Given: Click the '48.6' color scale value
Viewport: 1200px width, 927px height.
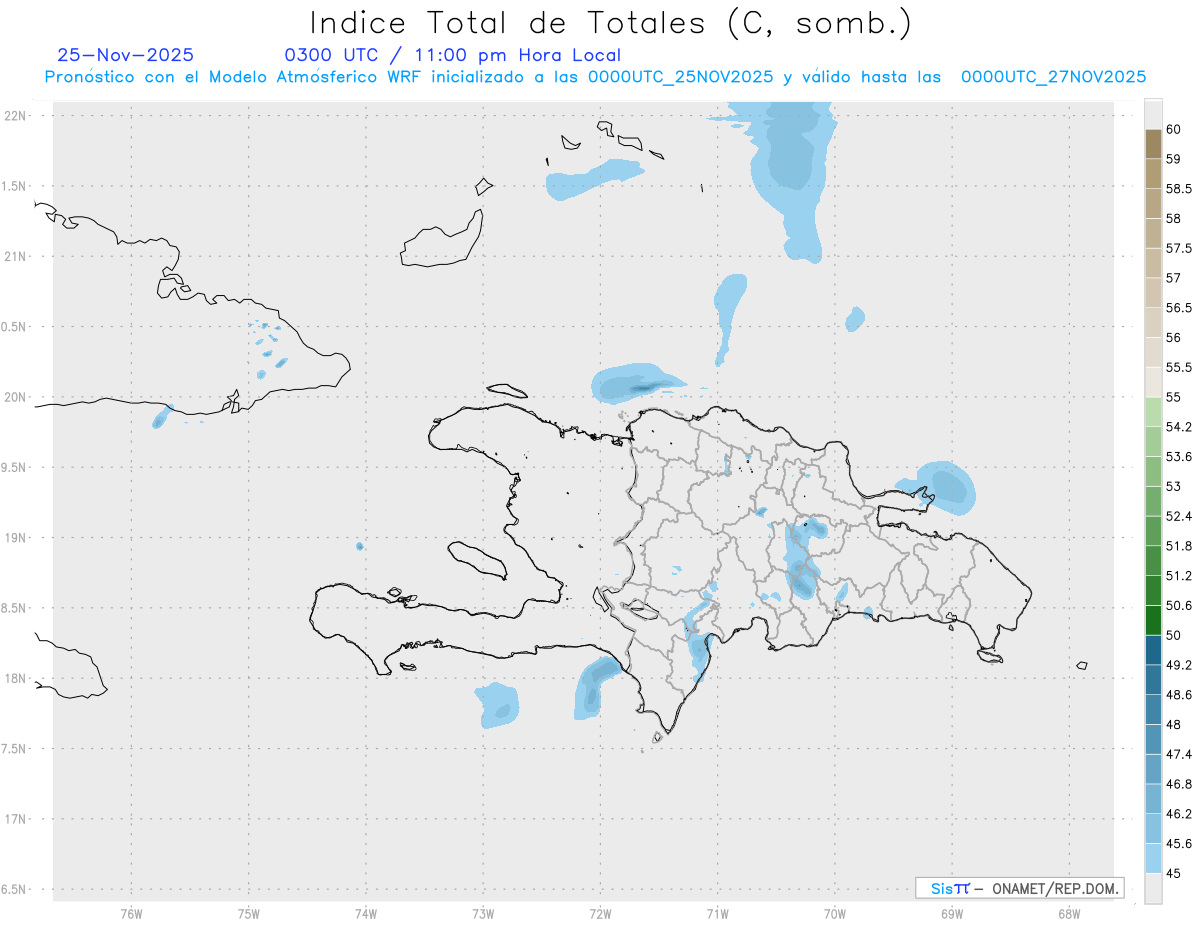Looking at the screenshot, I should pyautogui.click(x=1178, y=695).
